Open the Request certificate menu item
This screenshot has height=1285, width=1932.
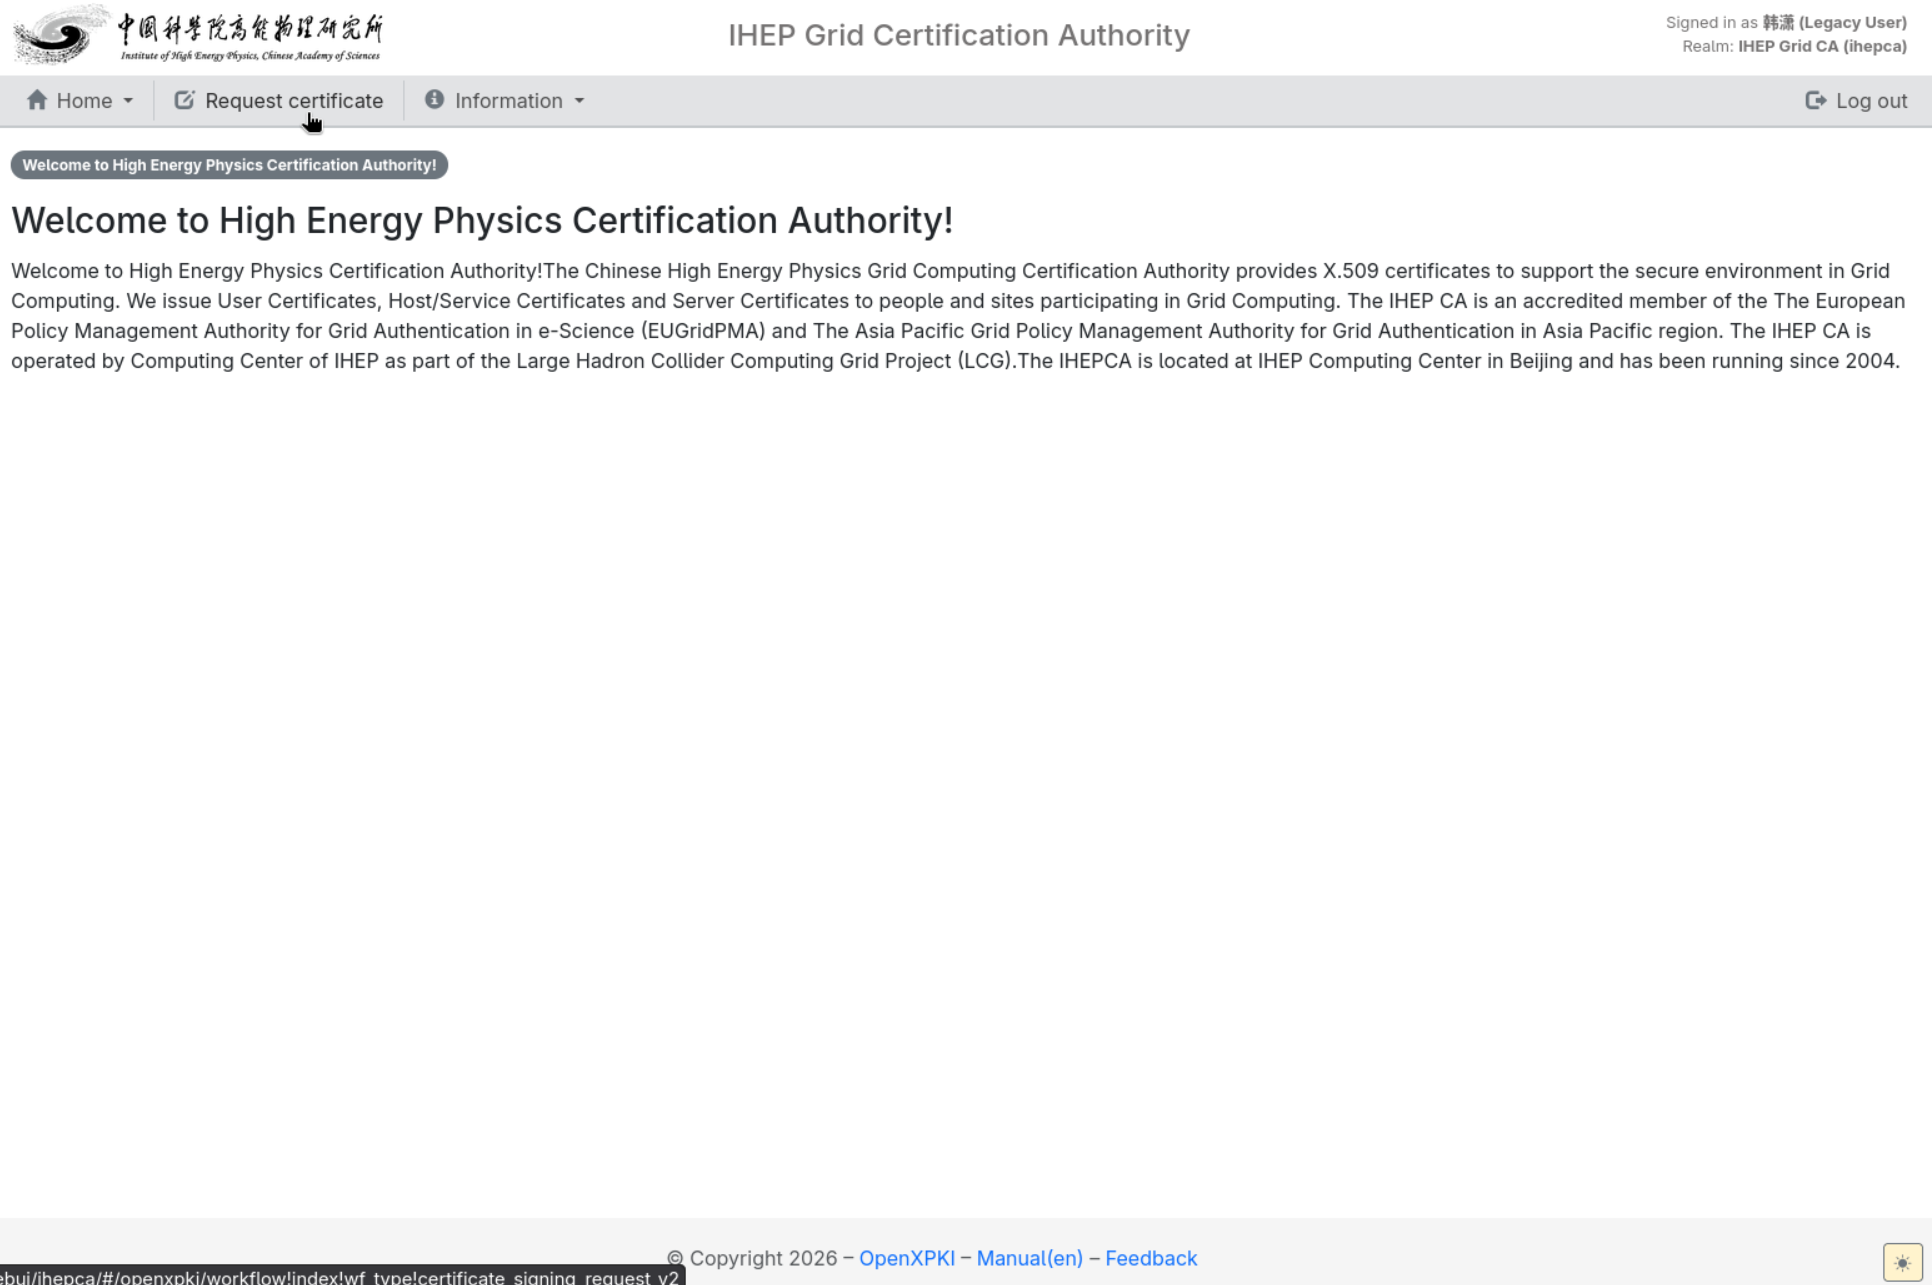point(279,101)
